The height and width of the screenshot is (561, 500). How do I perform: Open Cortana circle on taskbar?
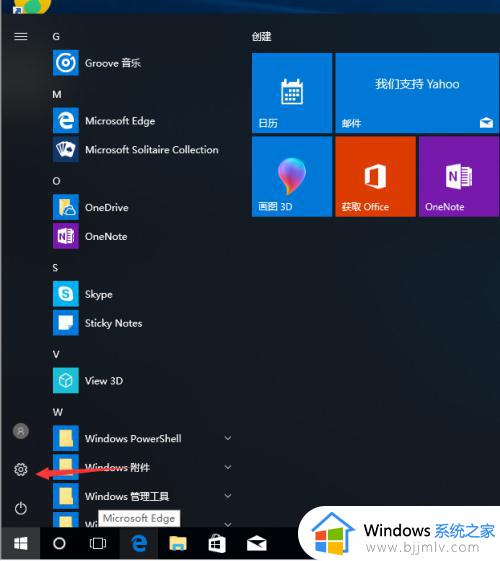tap(59, 544)
